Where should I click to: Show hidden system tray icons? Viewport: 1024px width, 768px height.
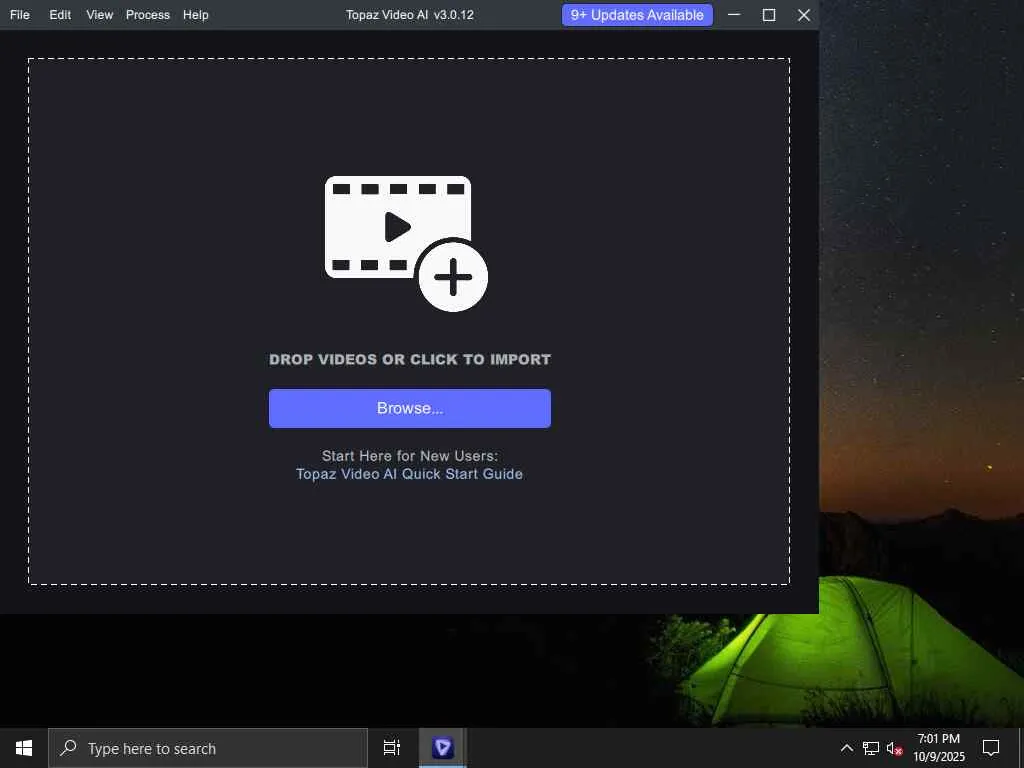click(x=846, y=748)
